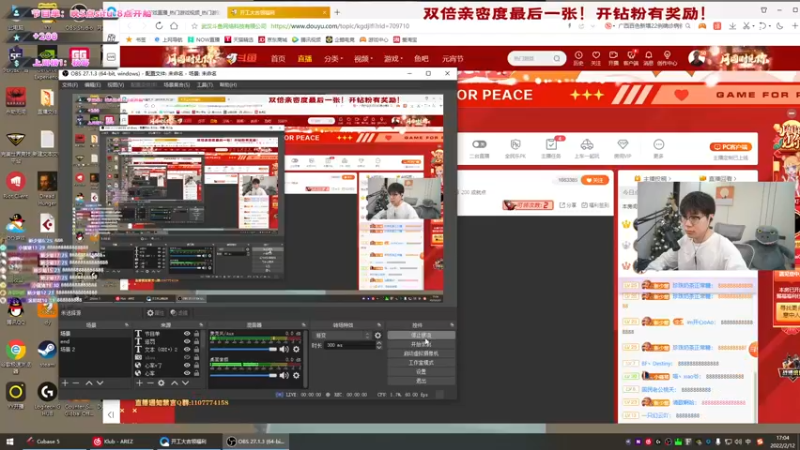The height and width of the screenshot is (450, 800).
Task: Add a new source with the plus icon in OBS Sources panel
Action: click(x=139, y=383)
